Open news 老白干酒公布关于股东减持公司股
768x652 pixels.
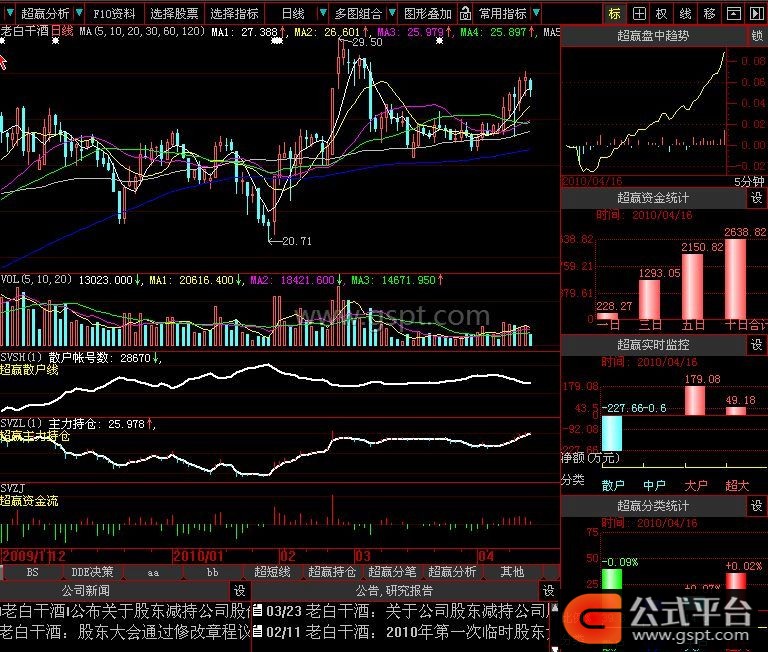point(125,611)
